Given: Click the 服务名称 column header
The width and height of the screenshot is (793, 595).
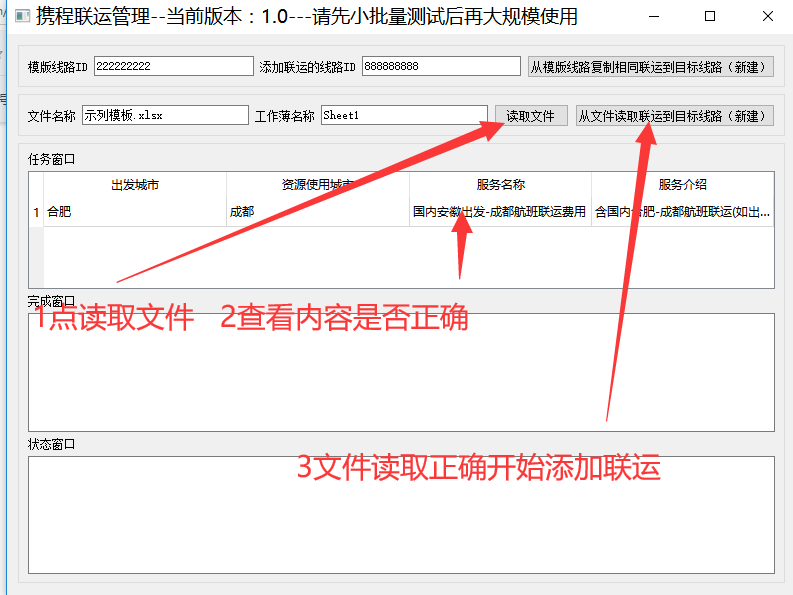Looking at the screenshot, I should [500, 185].
